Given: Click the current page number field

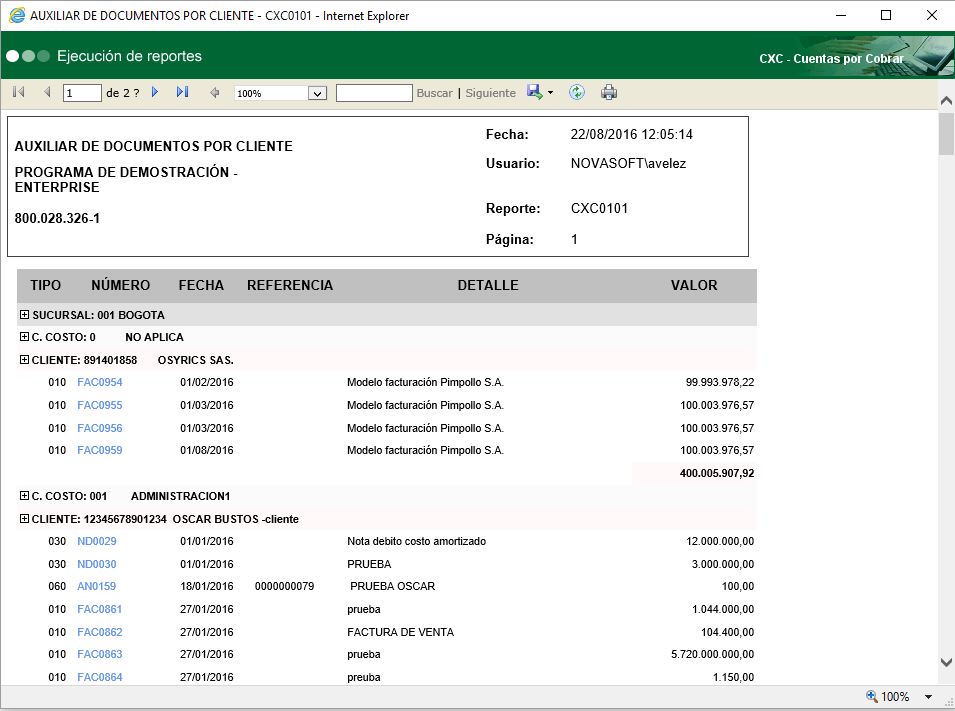Looking at the screenshot, I should coord(82,93).
